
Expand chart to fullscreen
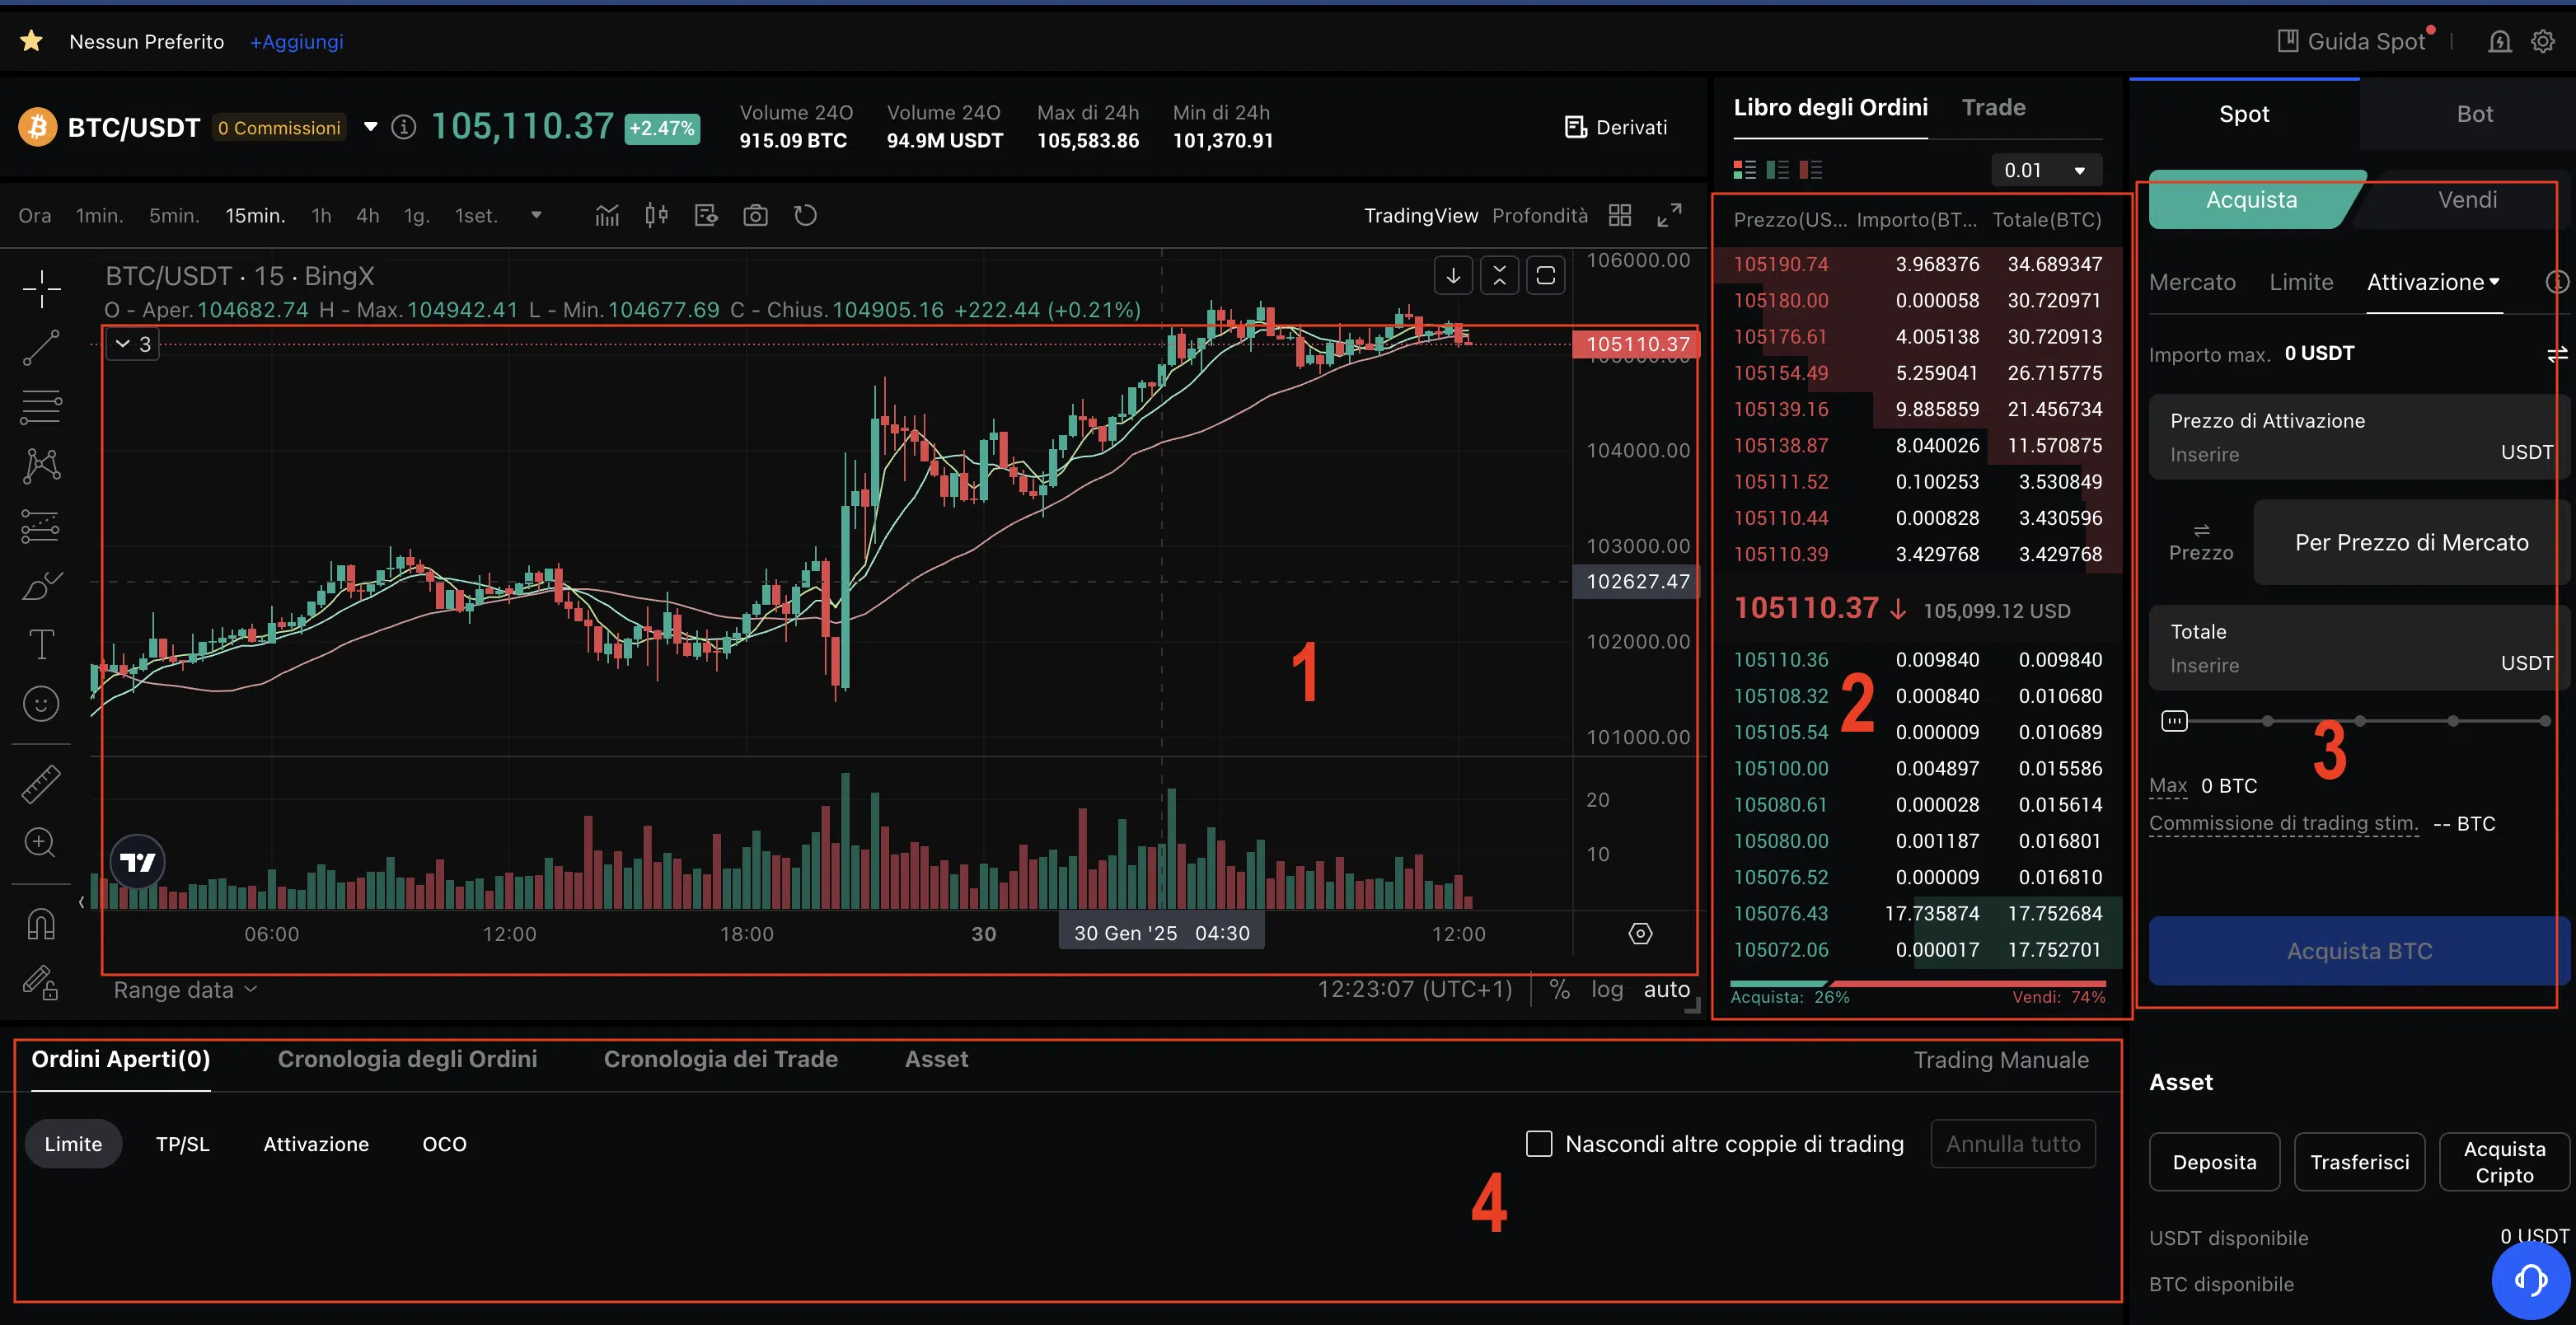(1669, 216)
